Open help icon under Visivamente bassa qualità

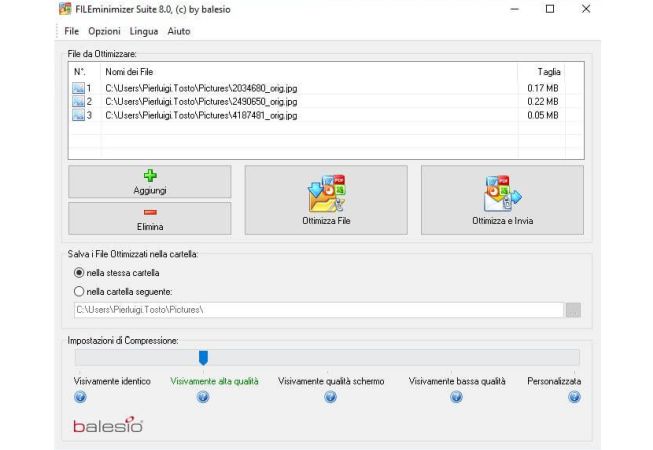click(x=456, y=397)
